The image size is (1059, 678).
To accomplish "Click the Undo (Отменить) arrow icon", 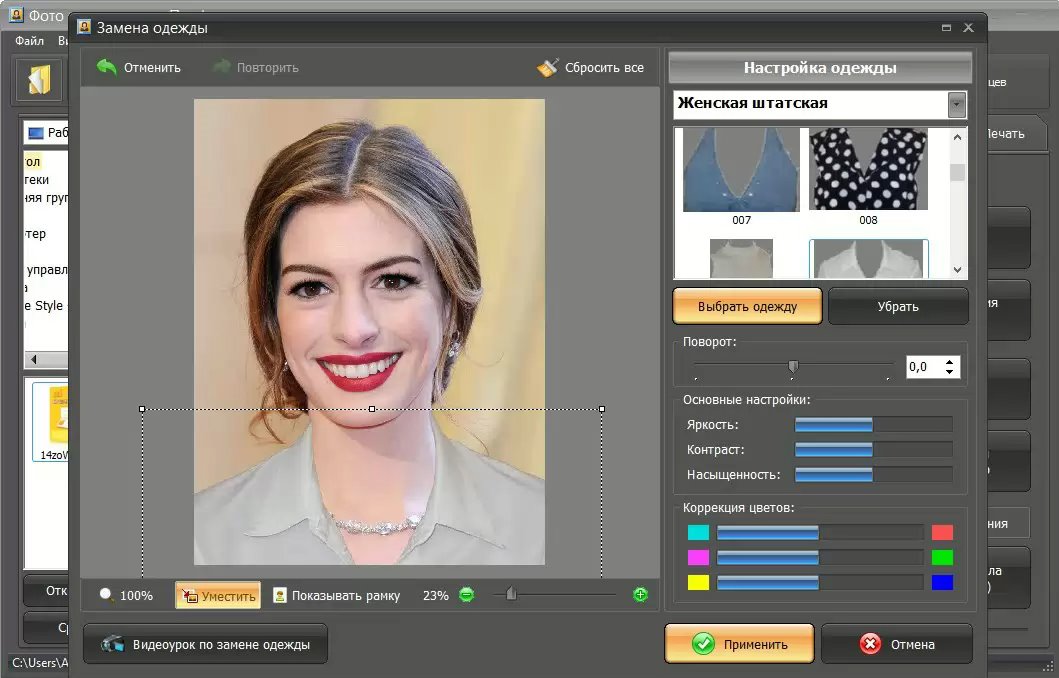I will click(x=106, y=67).
